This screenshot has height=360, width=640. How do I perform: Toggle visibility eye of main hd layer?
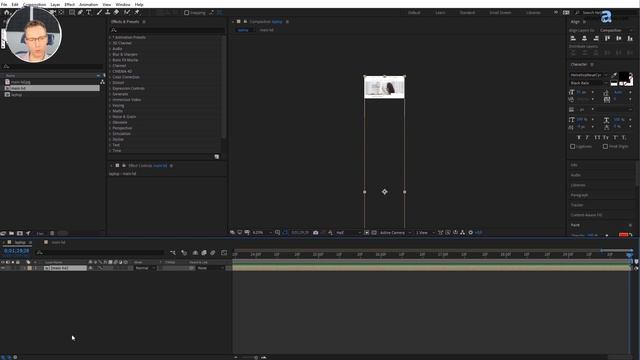pyautogui.click(x=3, y=268)
